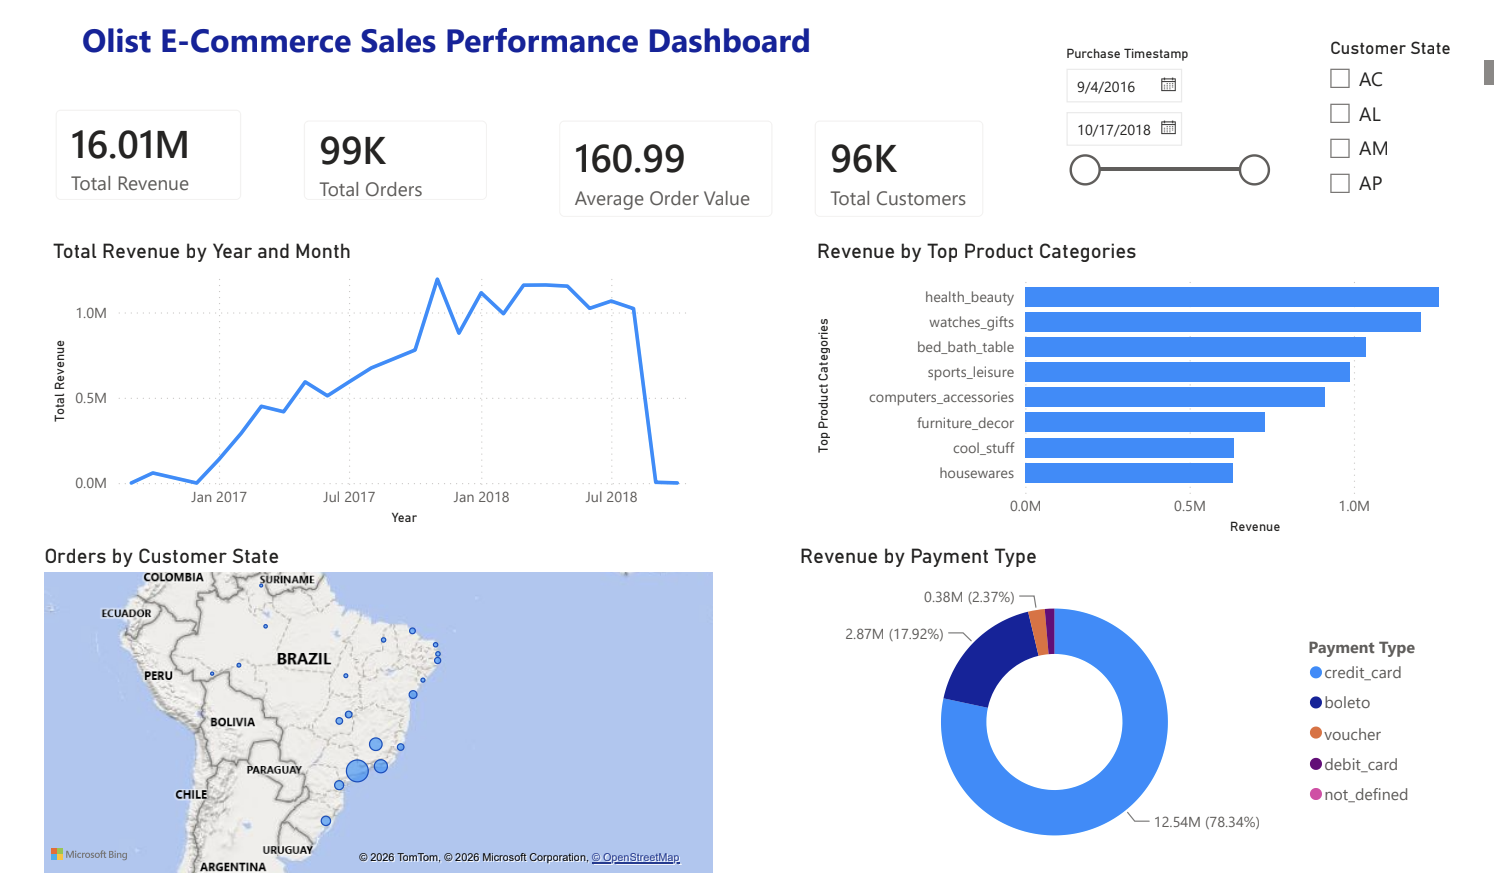Click the 'Revenue by Top Product Categories' title
The height and width of the screenshot is (892, 1498).
pyautogui.click(x=976, y=252)
